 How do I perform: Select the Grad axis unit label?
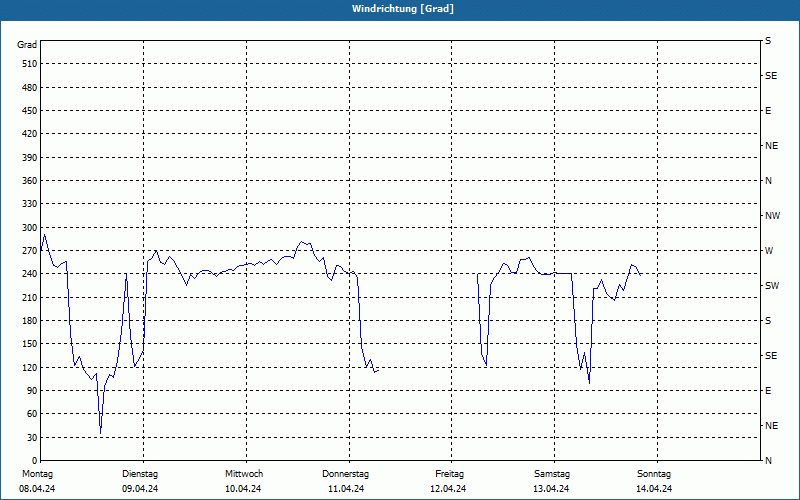(x=27, y=45)
